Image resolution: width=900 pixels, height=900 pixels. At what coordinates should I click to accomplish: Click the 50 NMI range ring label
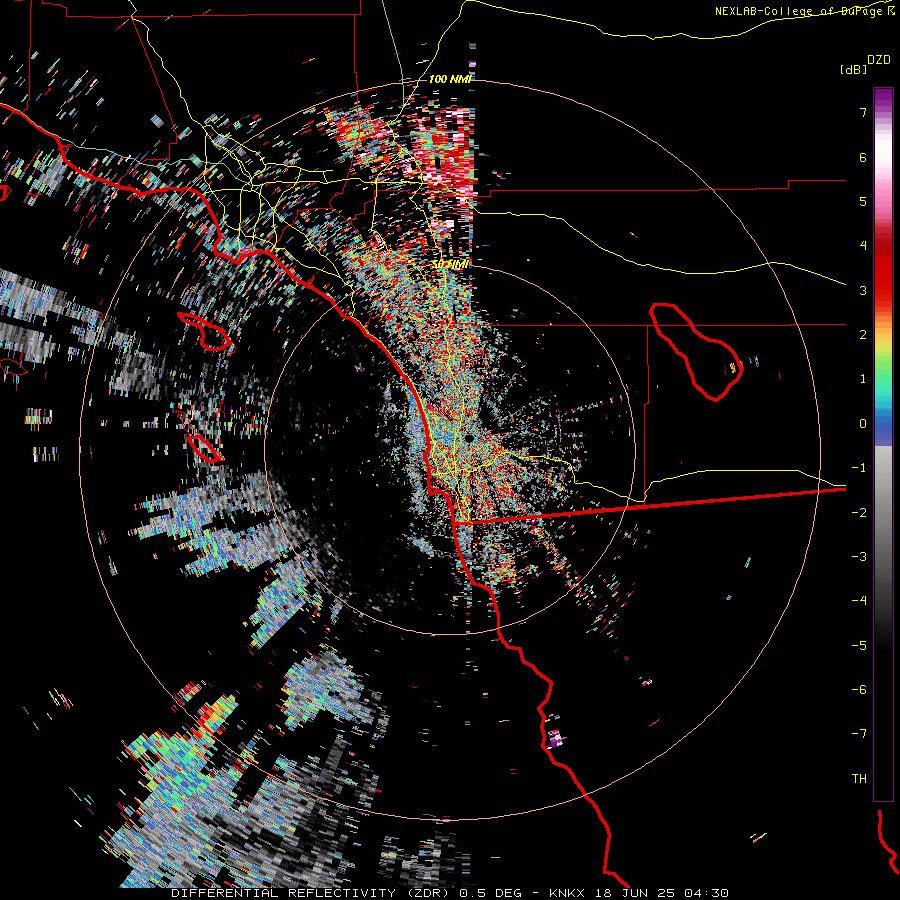tap(451, 265)
